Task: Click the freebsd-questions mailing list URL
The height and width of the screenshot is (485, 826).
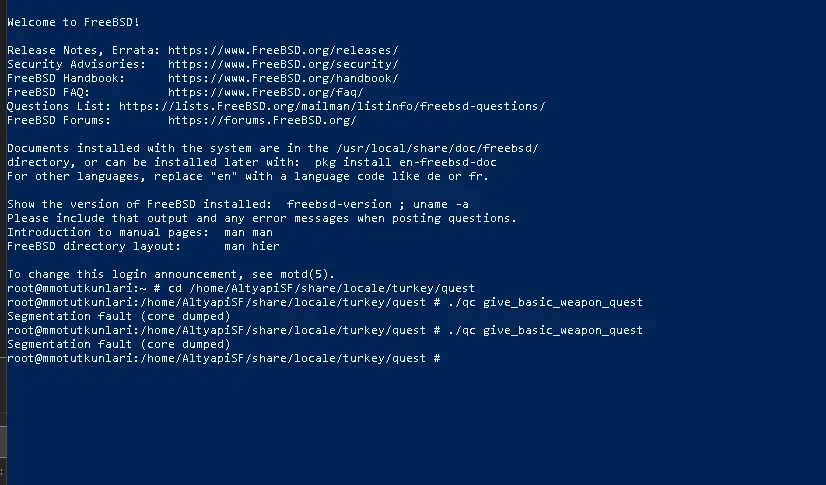Action: click(332, 106)
